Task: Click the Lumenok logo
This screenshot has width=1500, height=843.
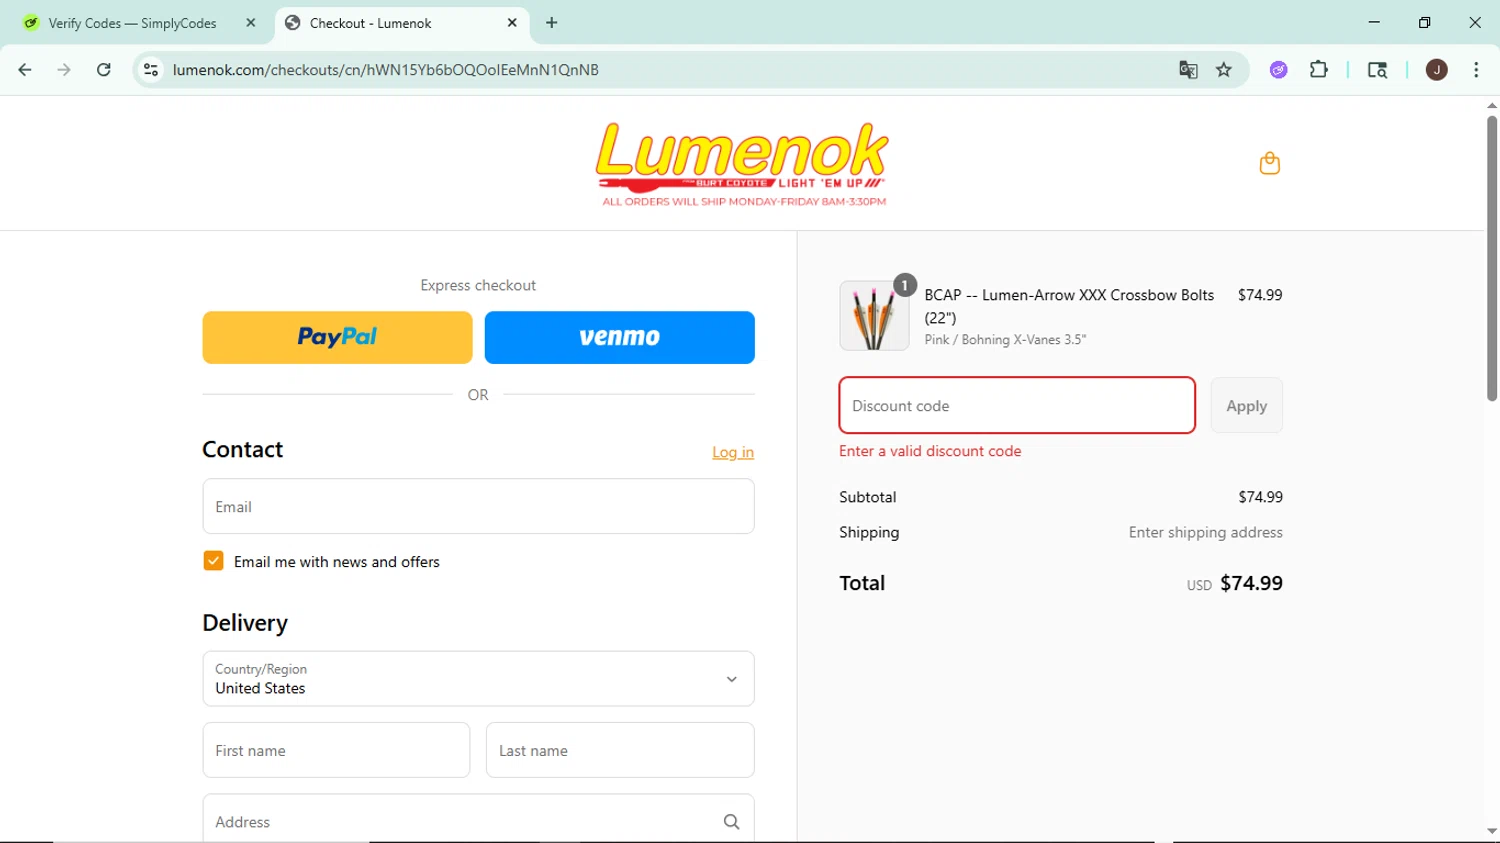Action: (x=742, y=163)
